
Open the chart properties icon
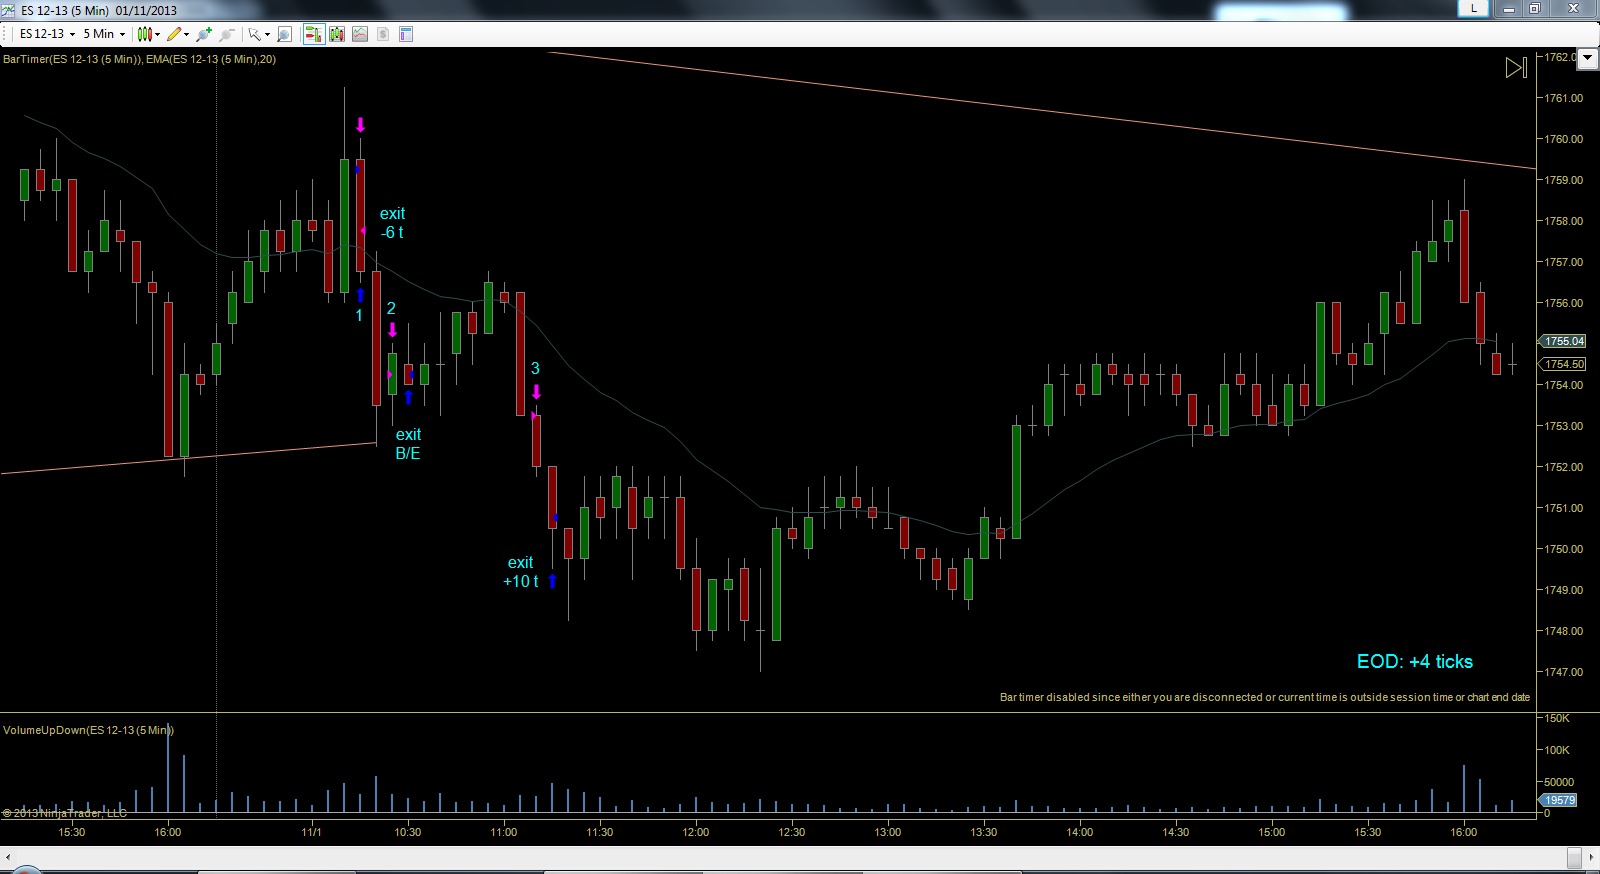coord(406,34)
